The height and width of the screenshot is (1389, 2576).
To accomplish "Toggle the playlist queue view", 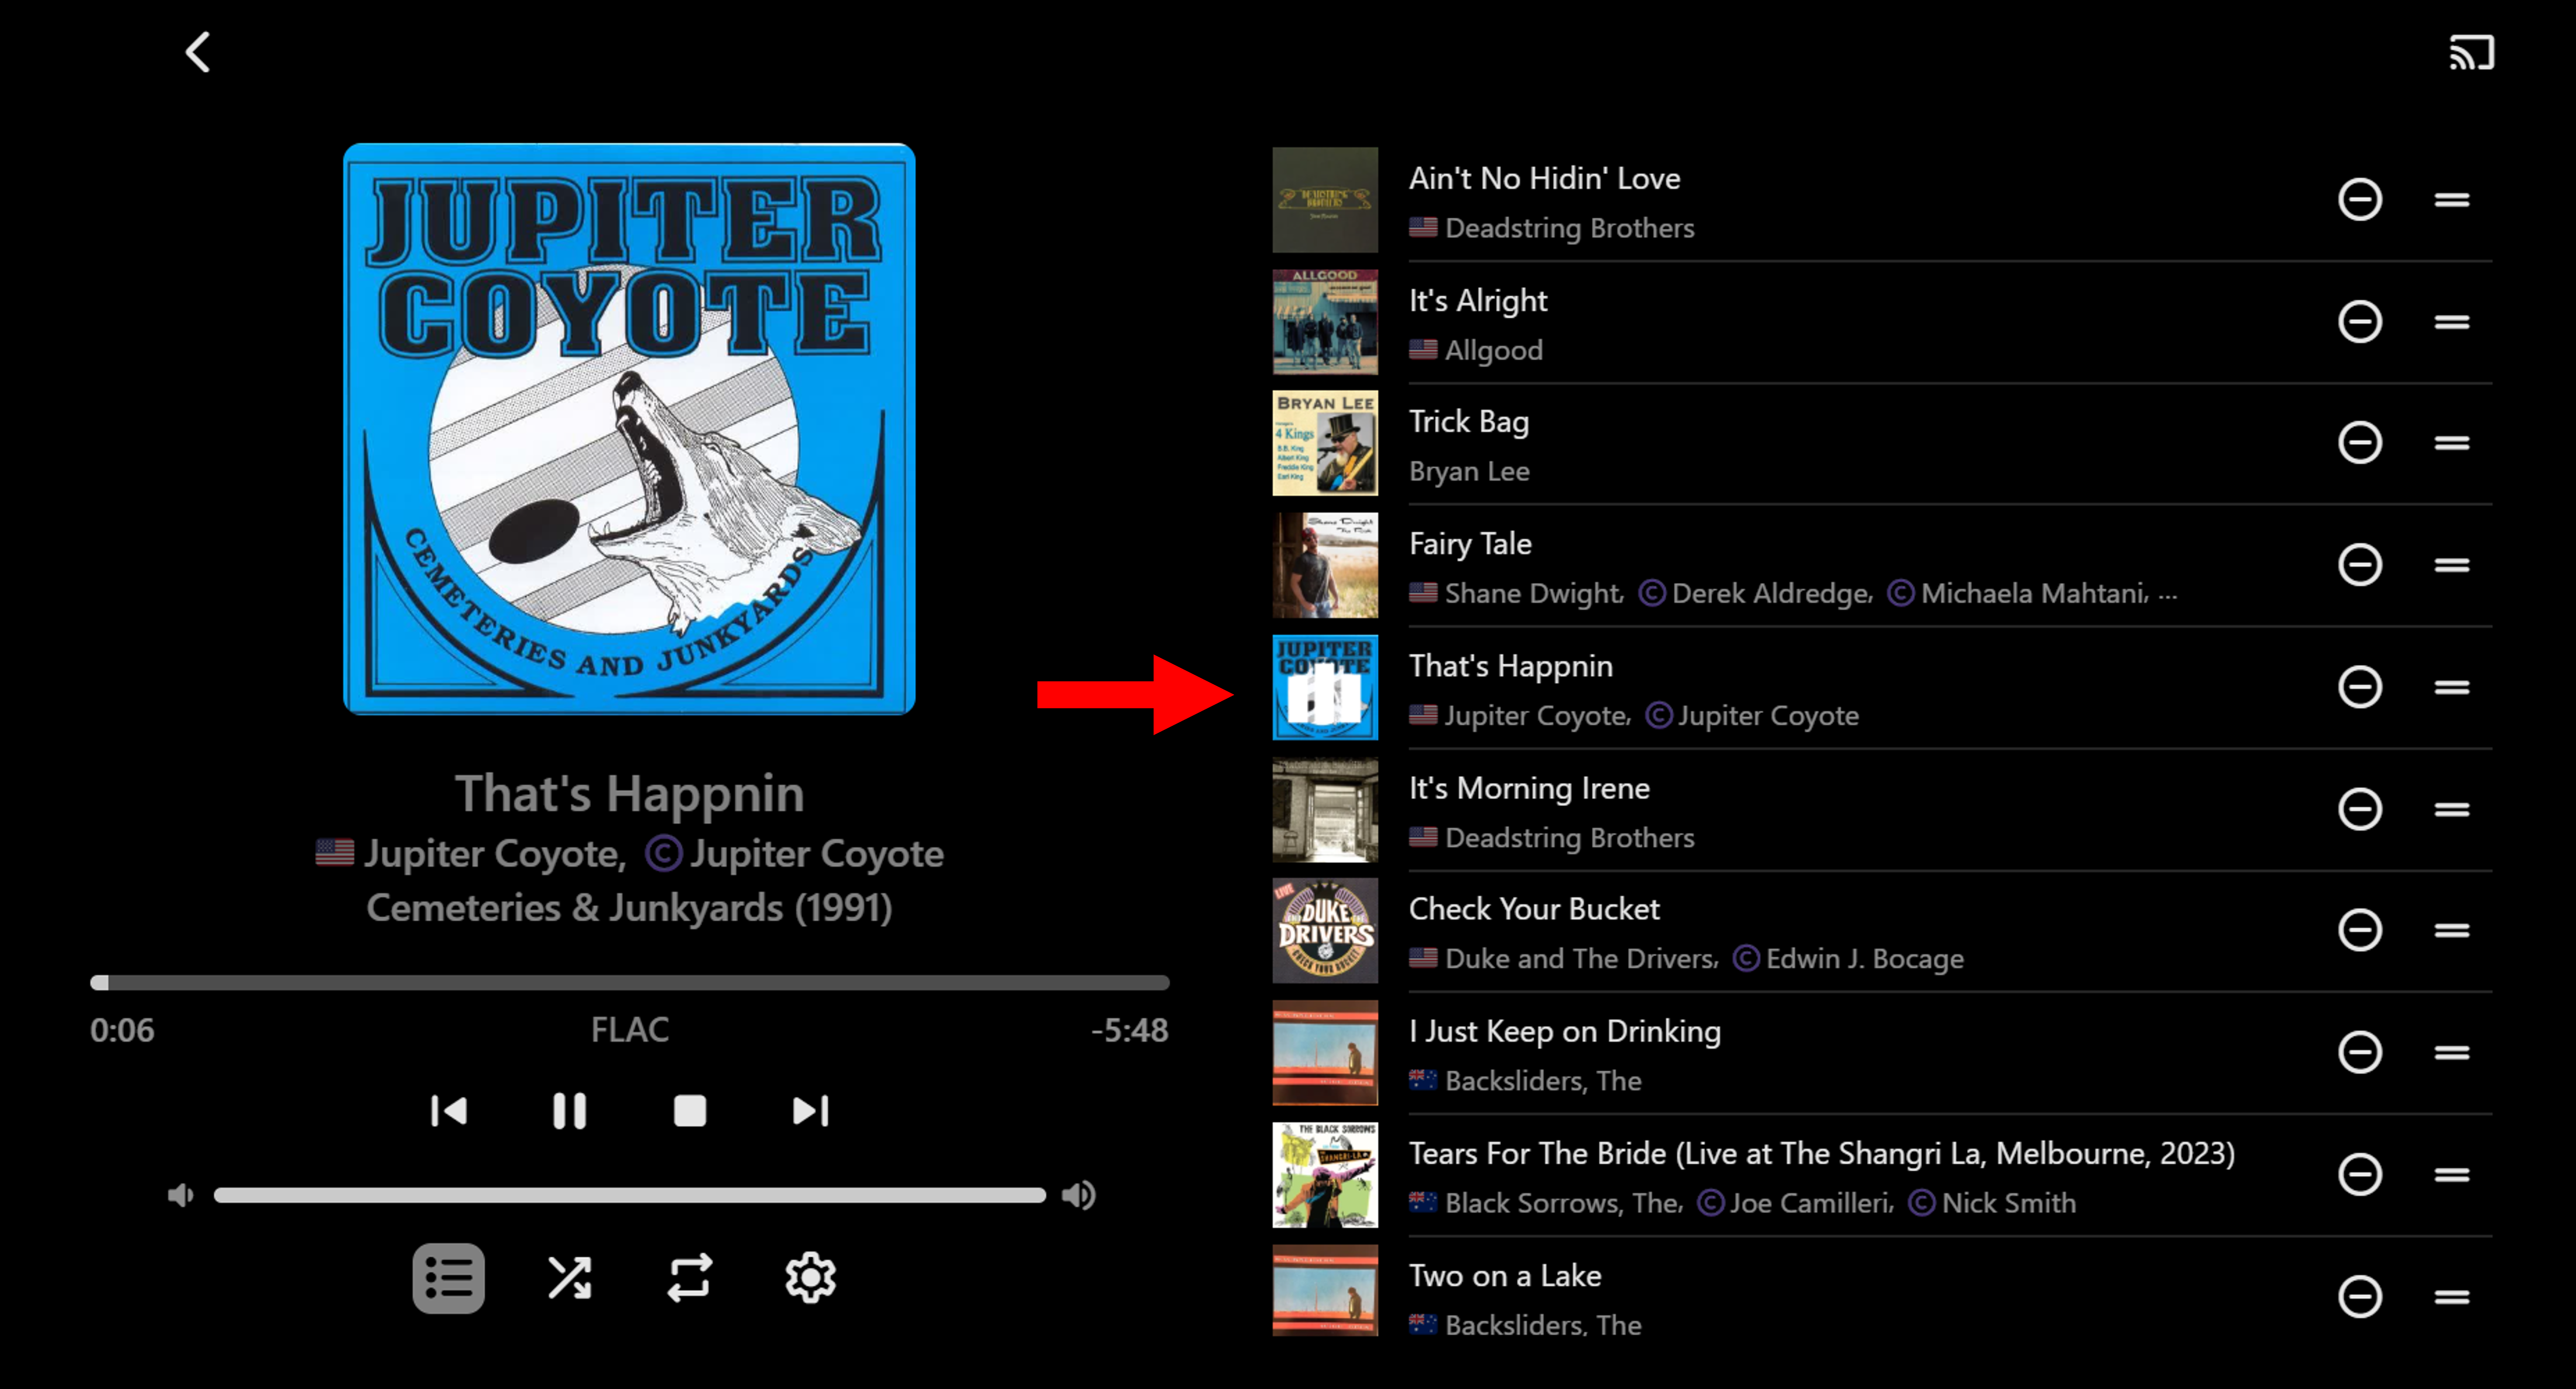I will [x=449, y=1278].
